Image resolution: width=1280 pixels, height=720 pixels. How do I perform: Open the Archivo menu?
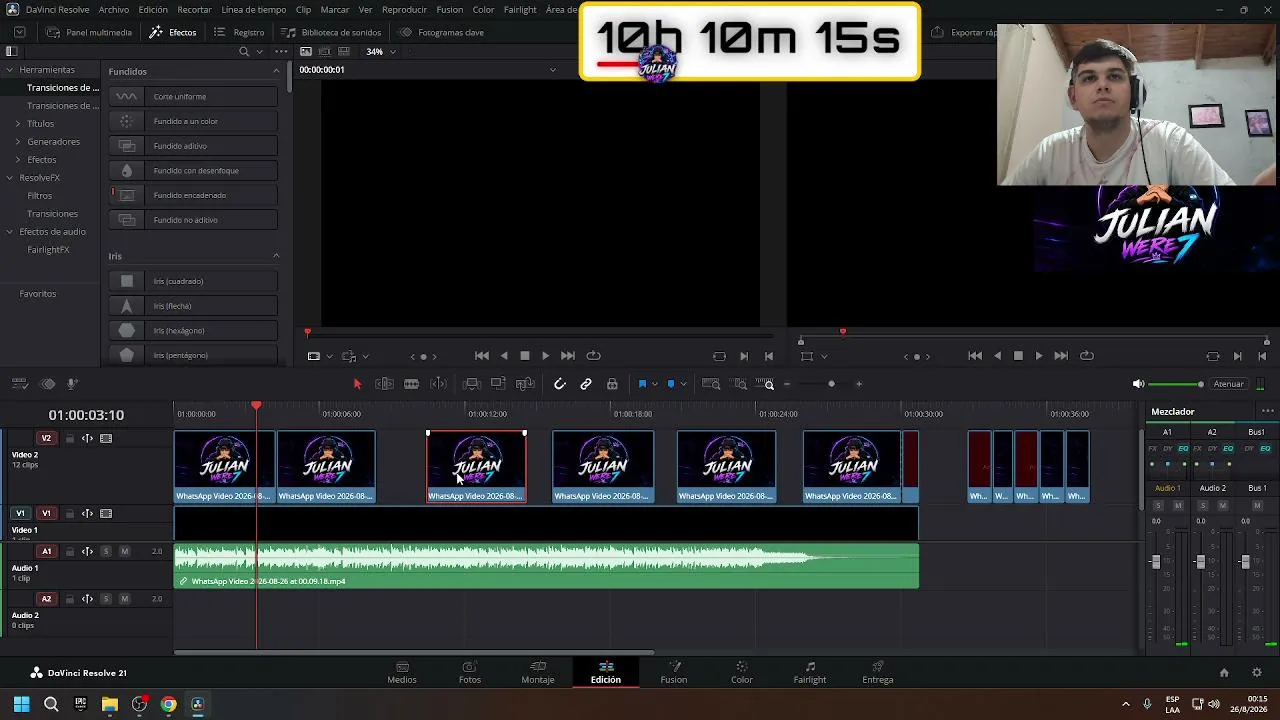pyautogui.click(x=114, y=10)
